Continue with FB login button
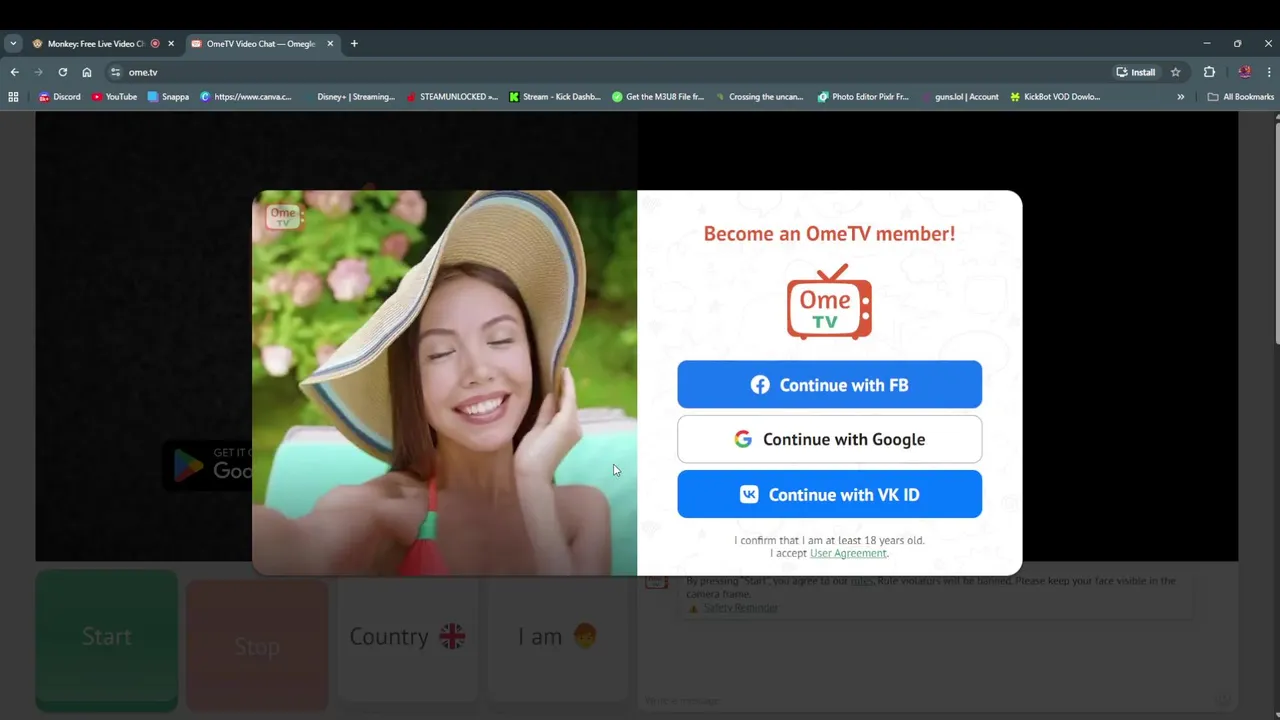This screenshot has width=1280, height=720. [829, 385]
